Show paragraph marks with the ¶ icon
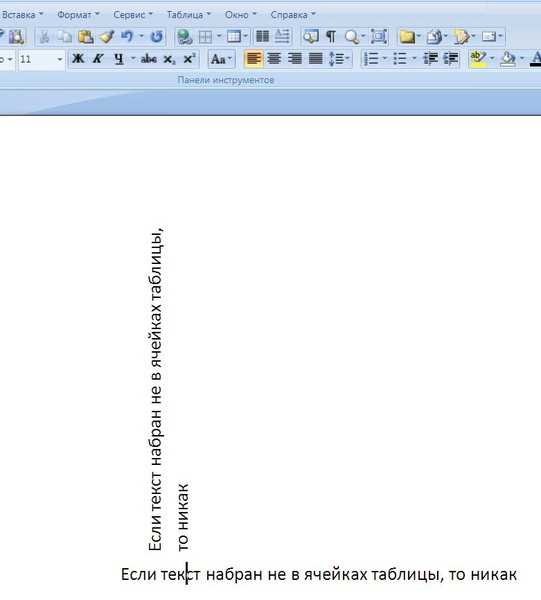 pos(331,37)
